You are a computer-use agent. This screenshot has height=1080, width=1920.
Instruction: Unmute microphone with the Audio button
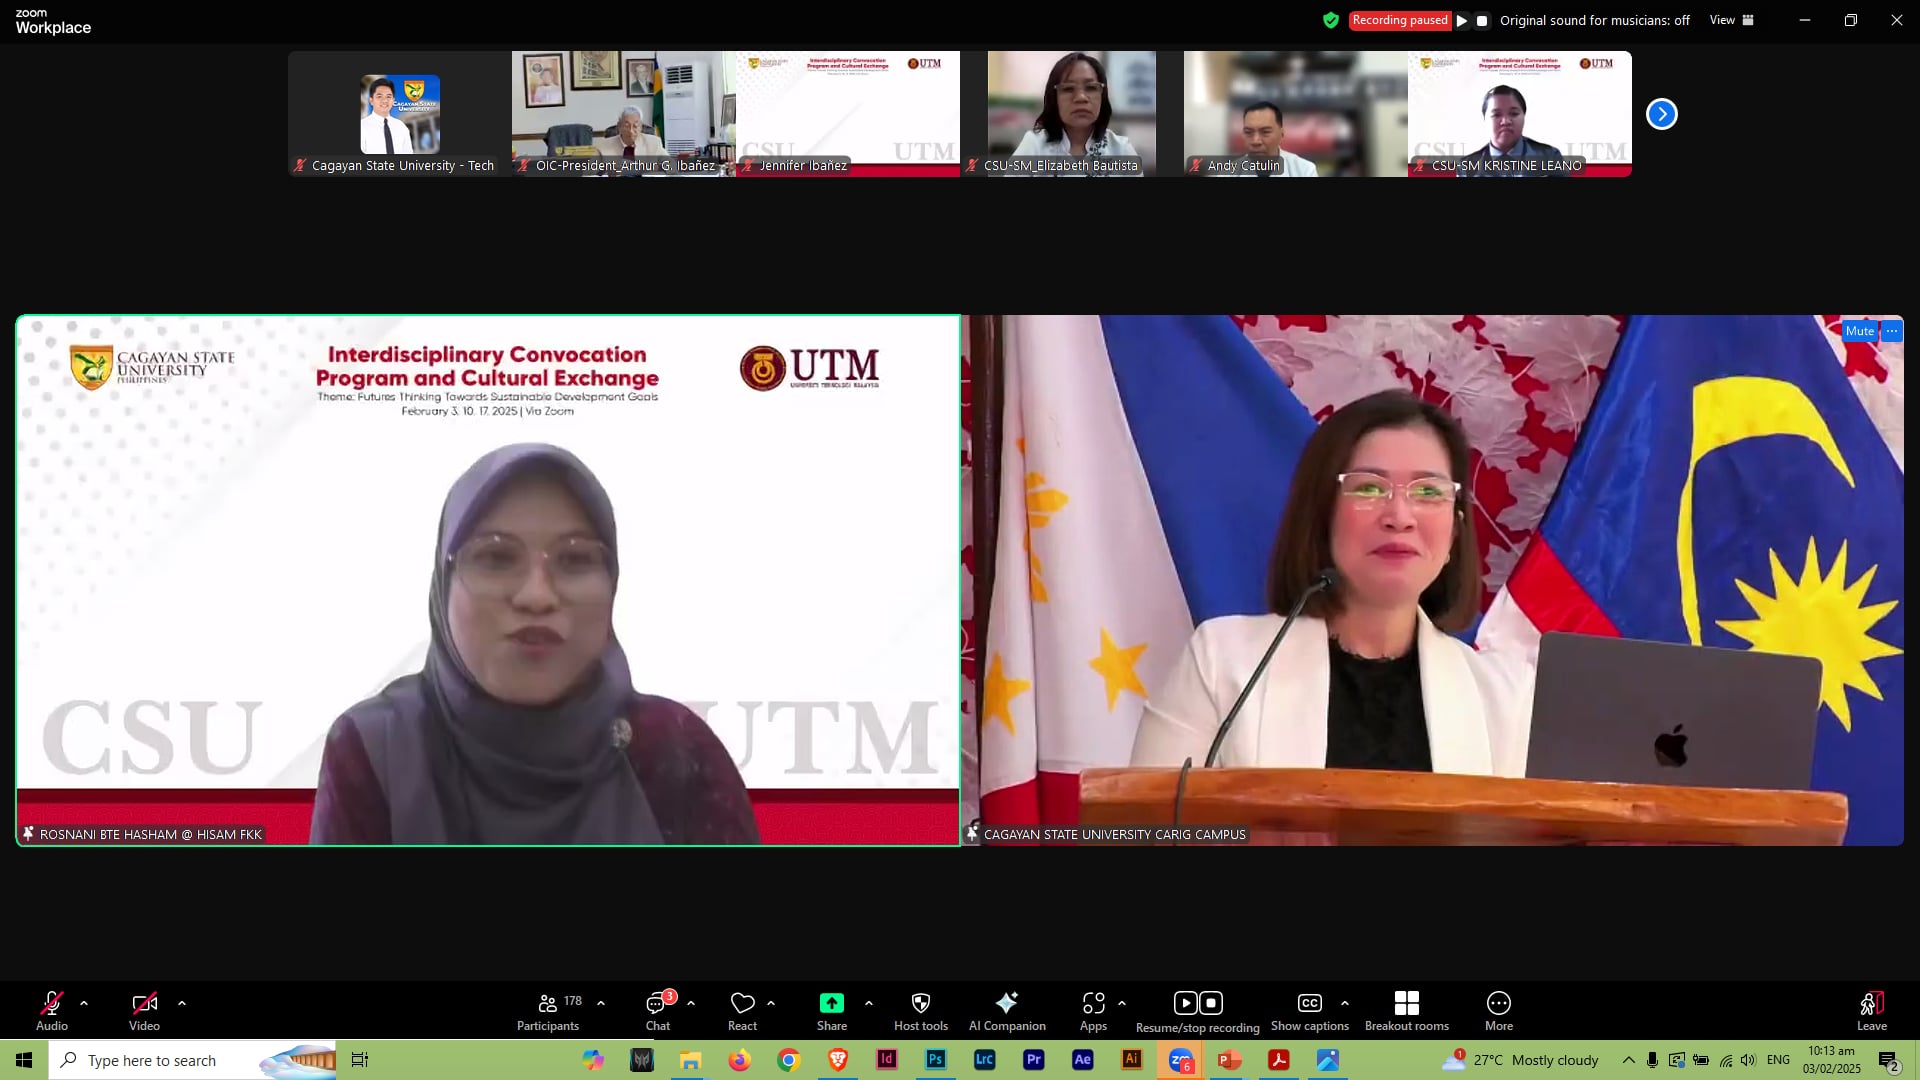52,1010
